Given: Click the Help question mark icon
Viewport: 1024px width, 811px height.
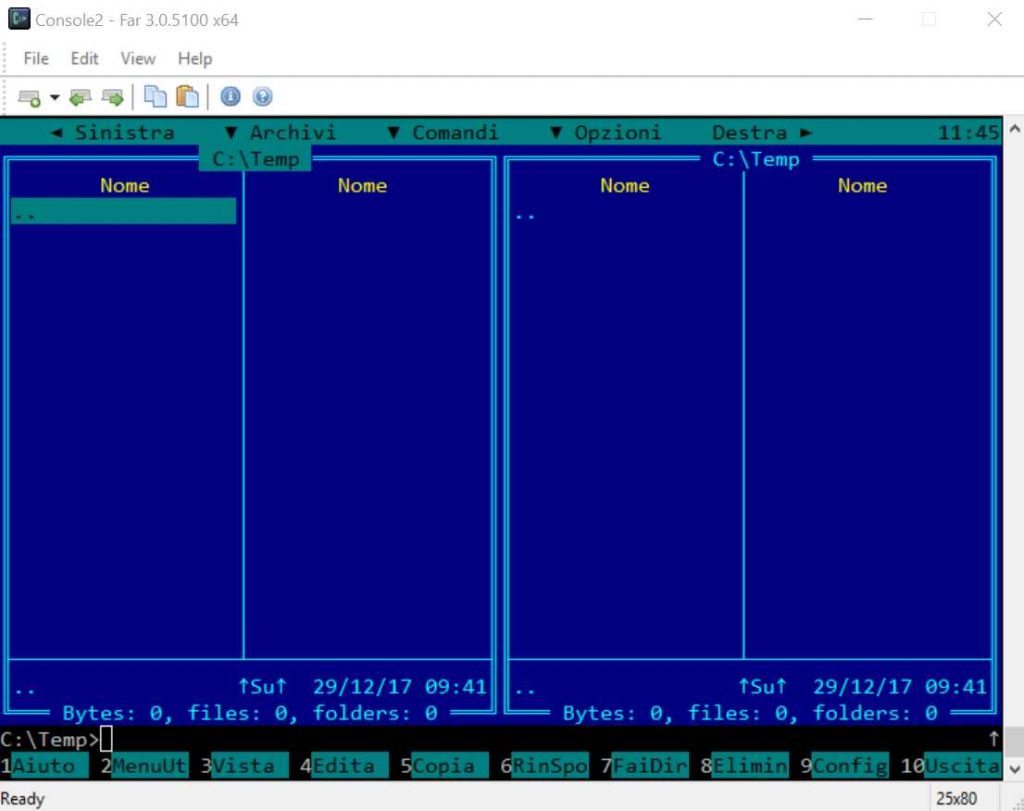Looking at the screenshot, I should coord(262,97).
